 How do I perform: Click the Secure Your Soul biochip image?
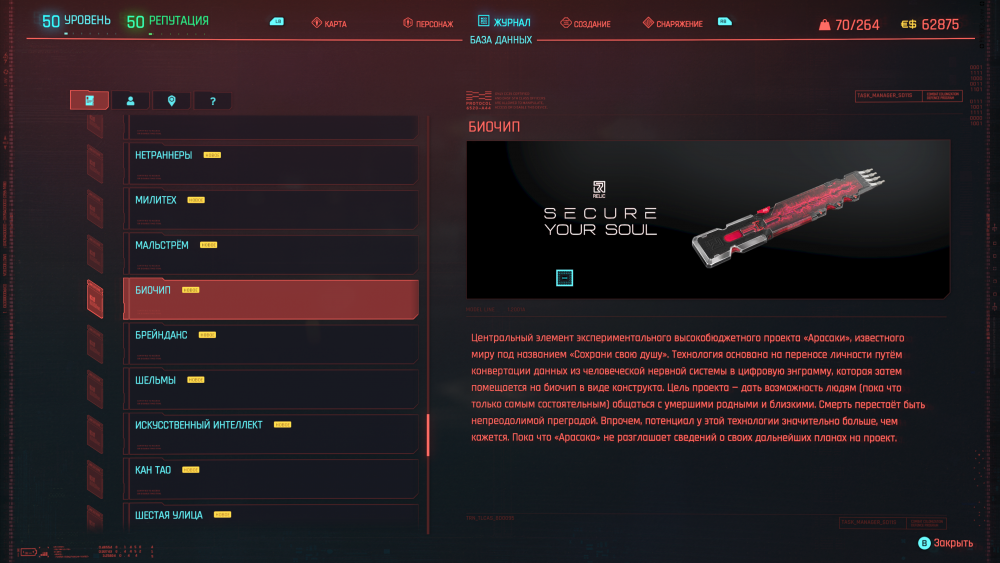(707, 218)
